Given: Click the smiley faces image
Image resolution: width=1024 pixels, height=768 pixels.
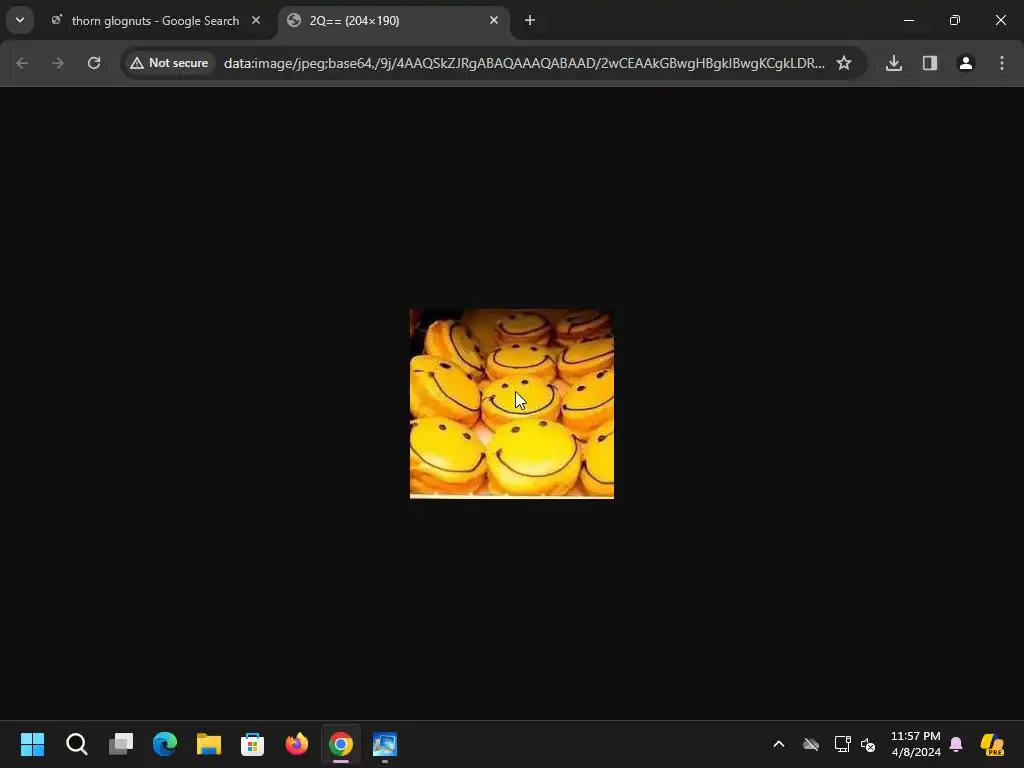Looking at the screenshot, I should pos(512,404).
